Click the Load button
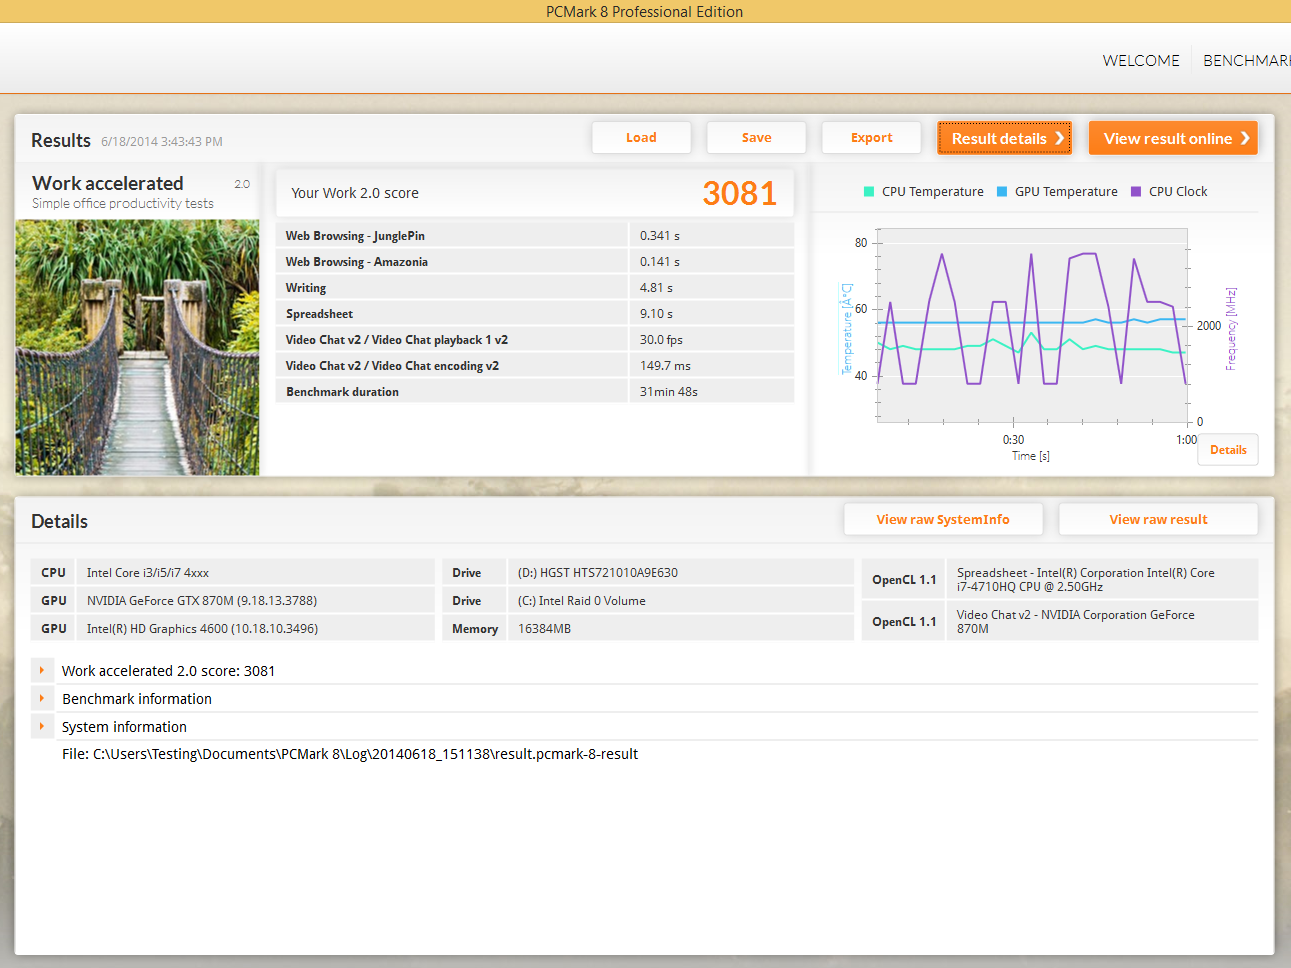The height and width of the screenshot is (968, 1291). pos(641,138)
